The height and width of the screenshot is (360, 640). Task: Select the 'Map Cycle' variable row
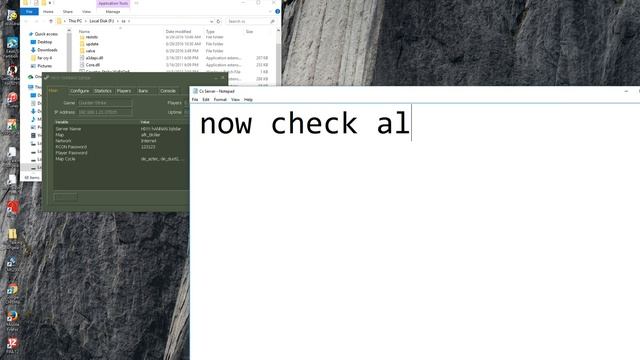click(x=121, y=159)
